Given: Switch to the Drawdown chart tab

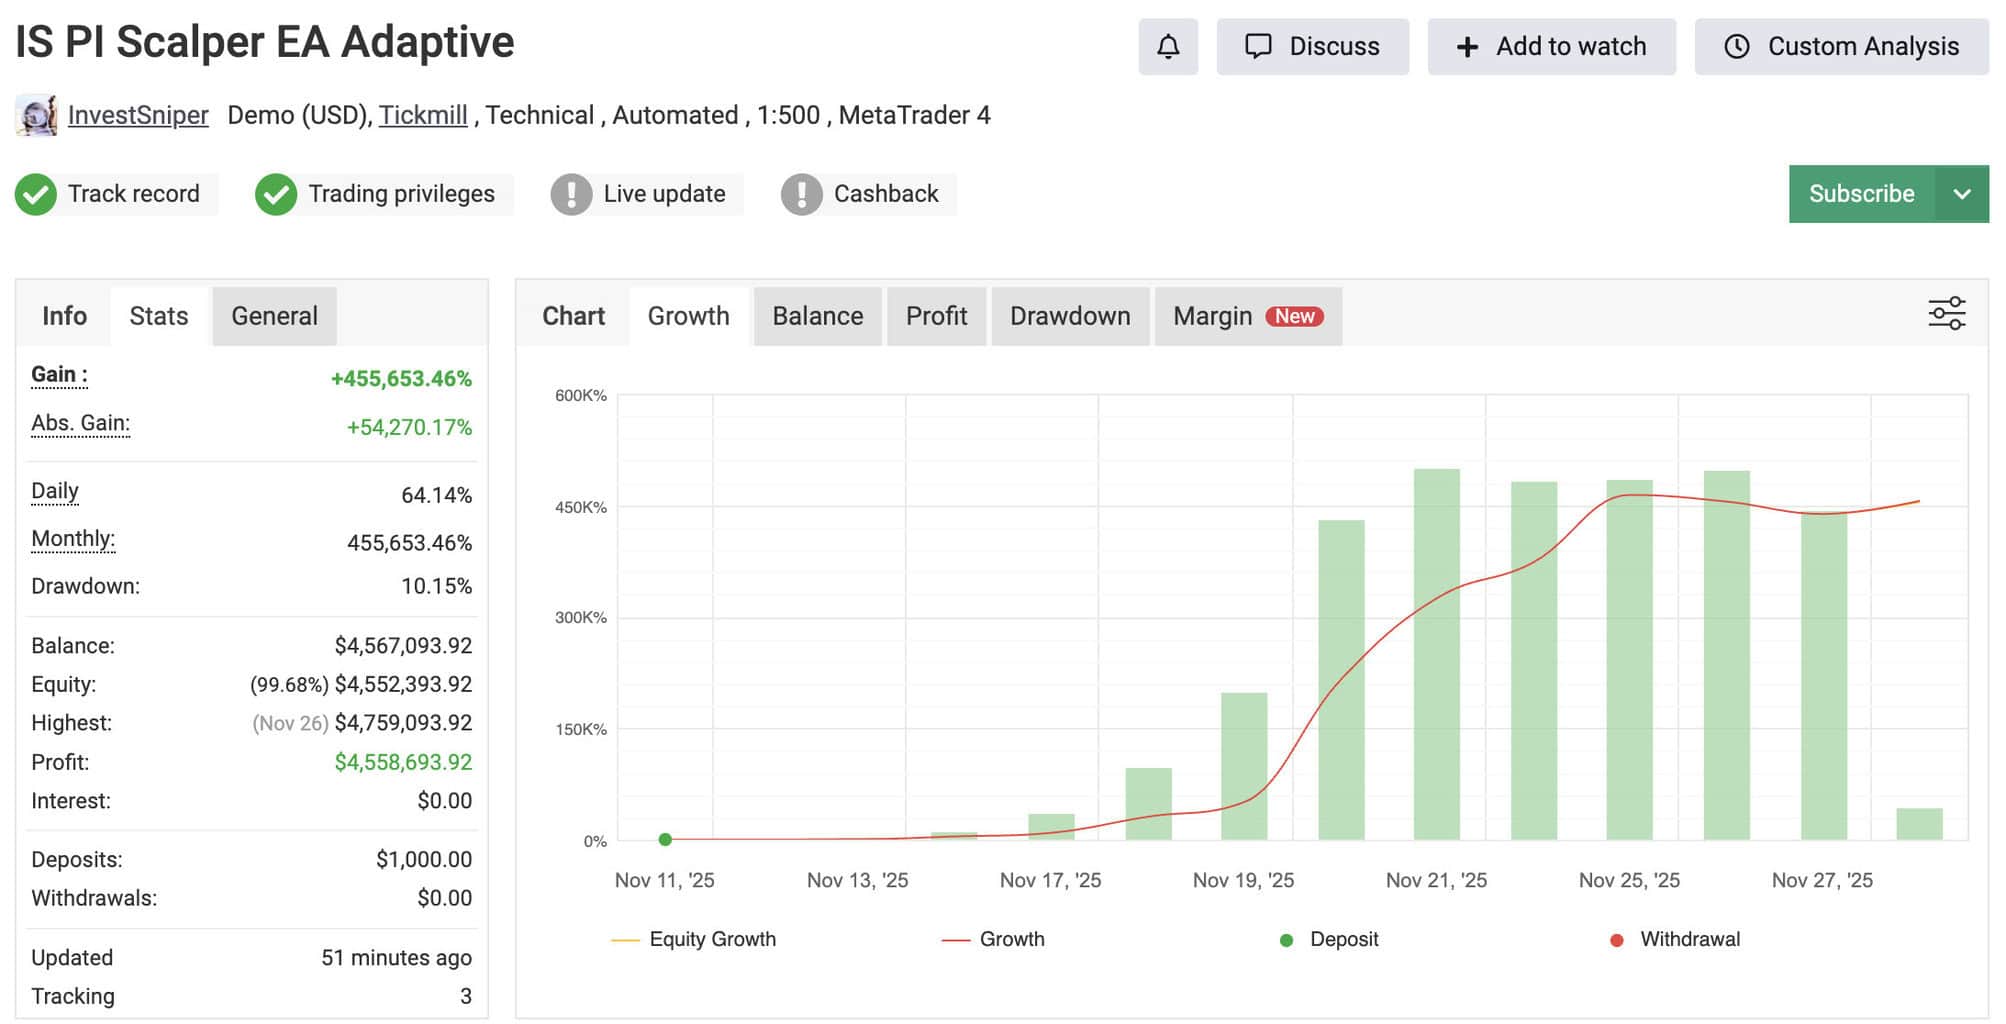Looking at the screenshot, I should coord(1069,316).
